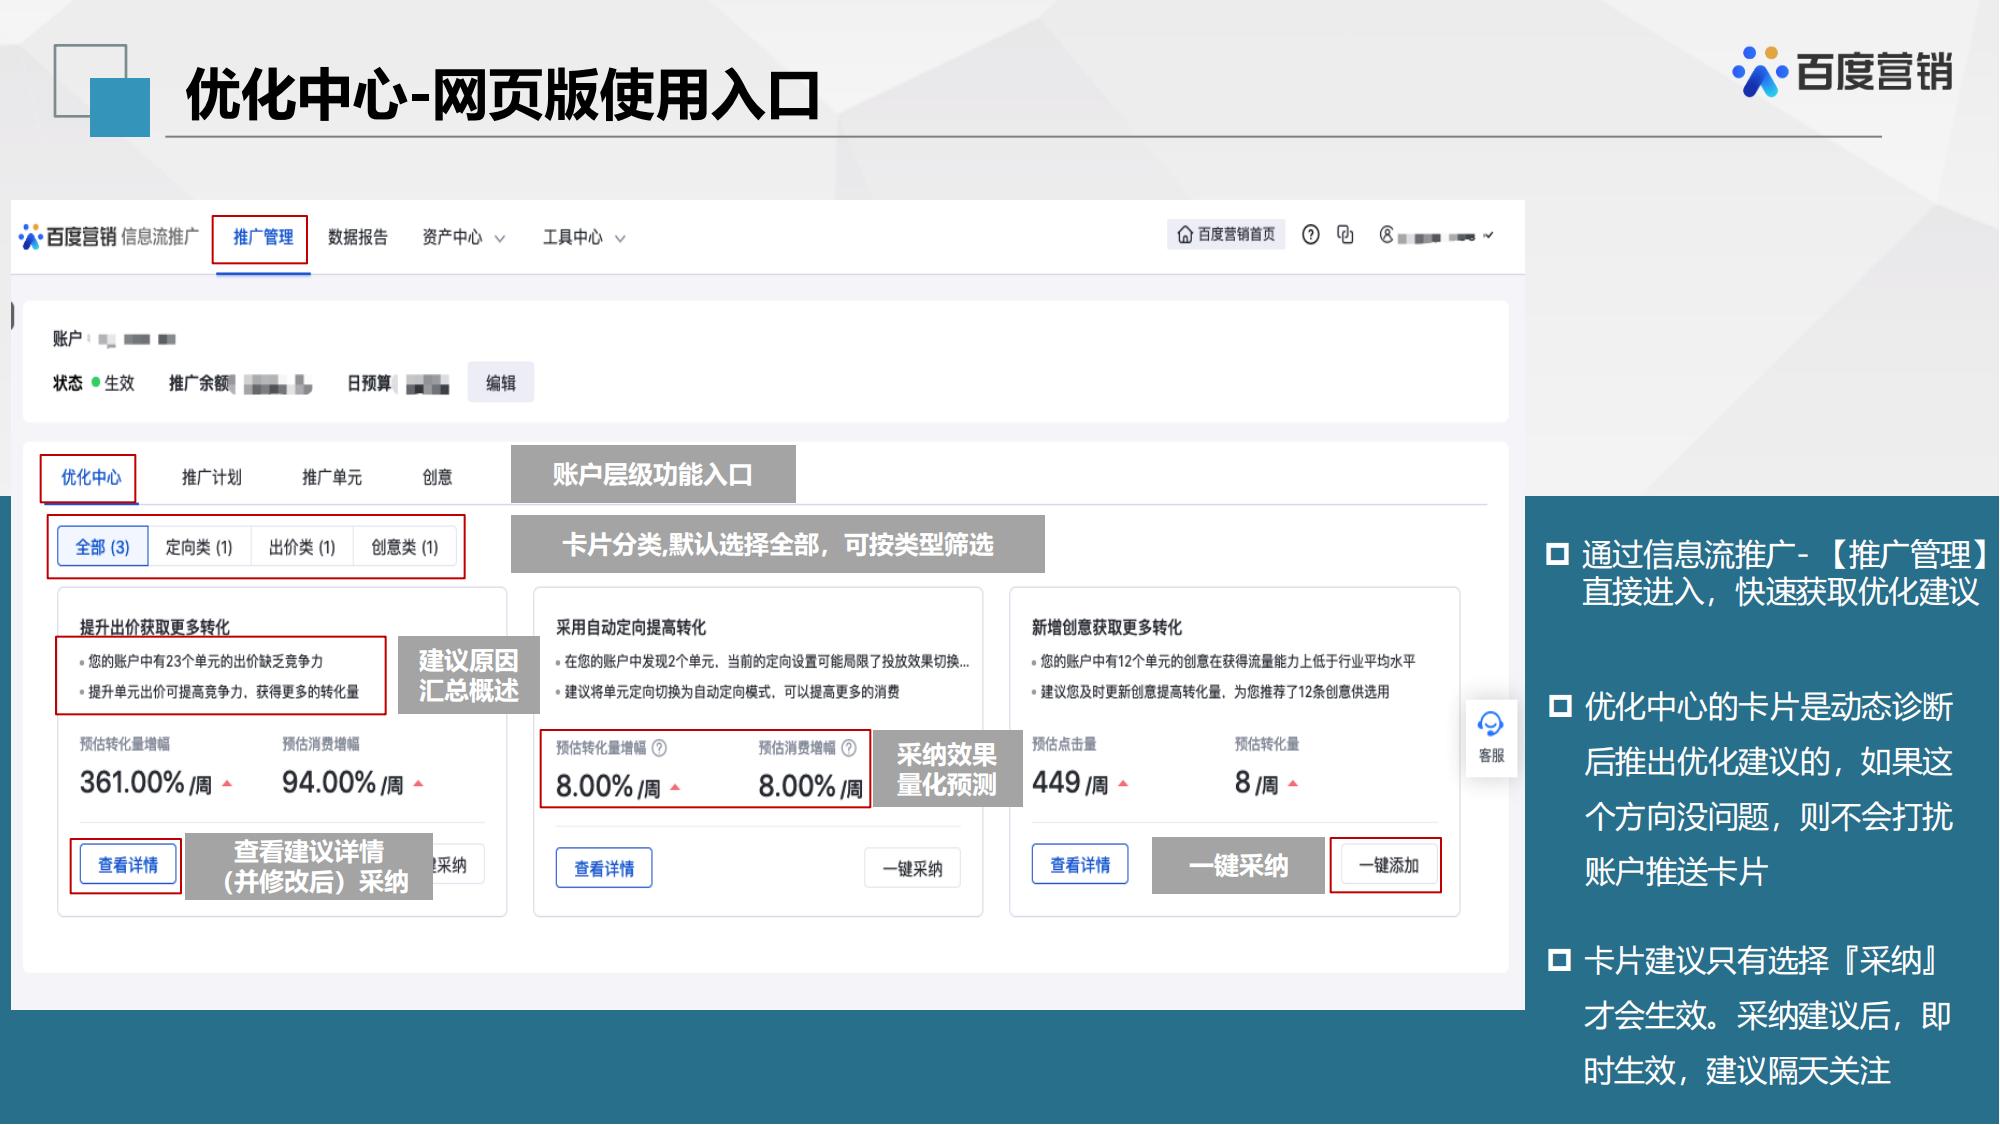Select the 创意类 (1) card filter
This screenshot has width=2000, height=1125.
click(x=405, y=547)
